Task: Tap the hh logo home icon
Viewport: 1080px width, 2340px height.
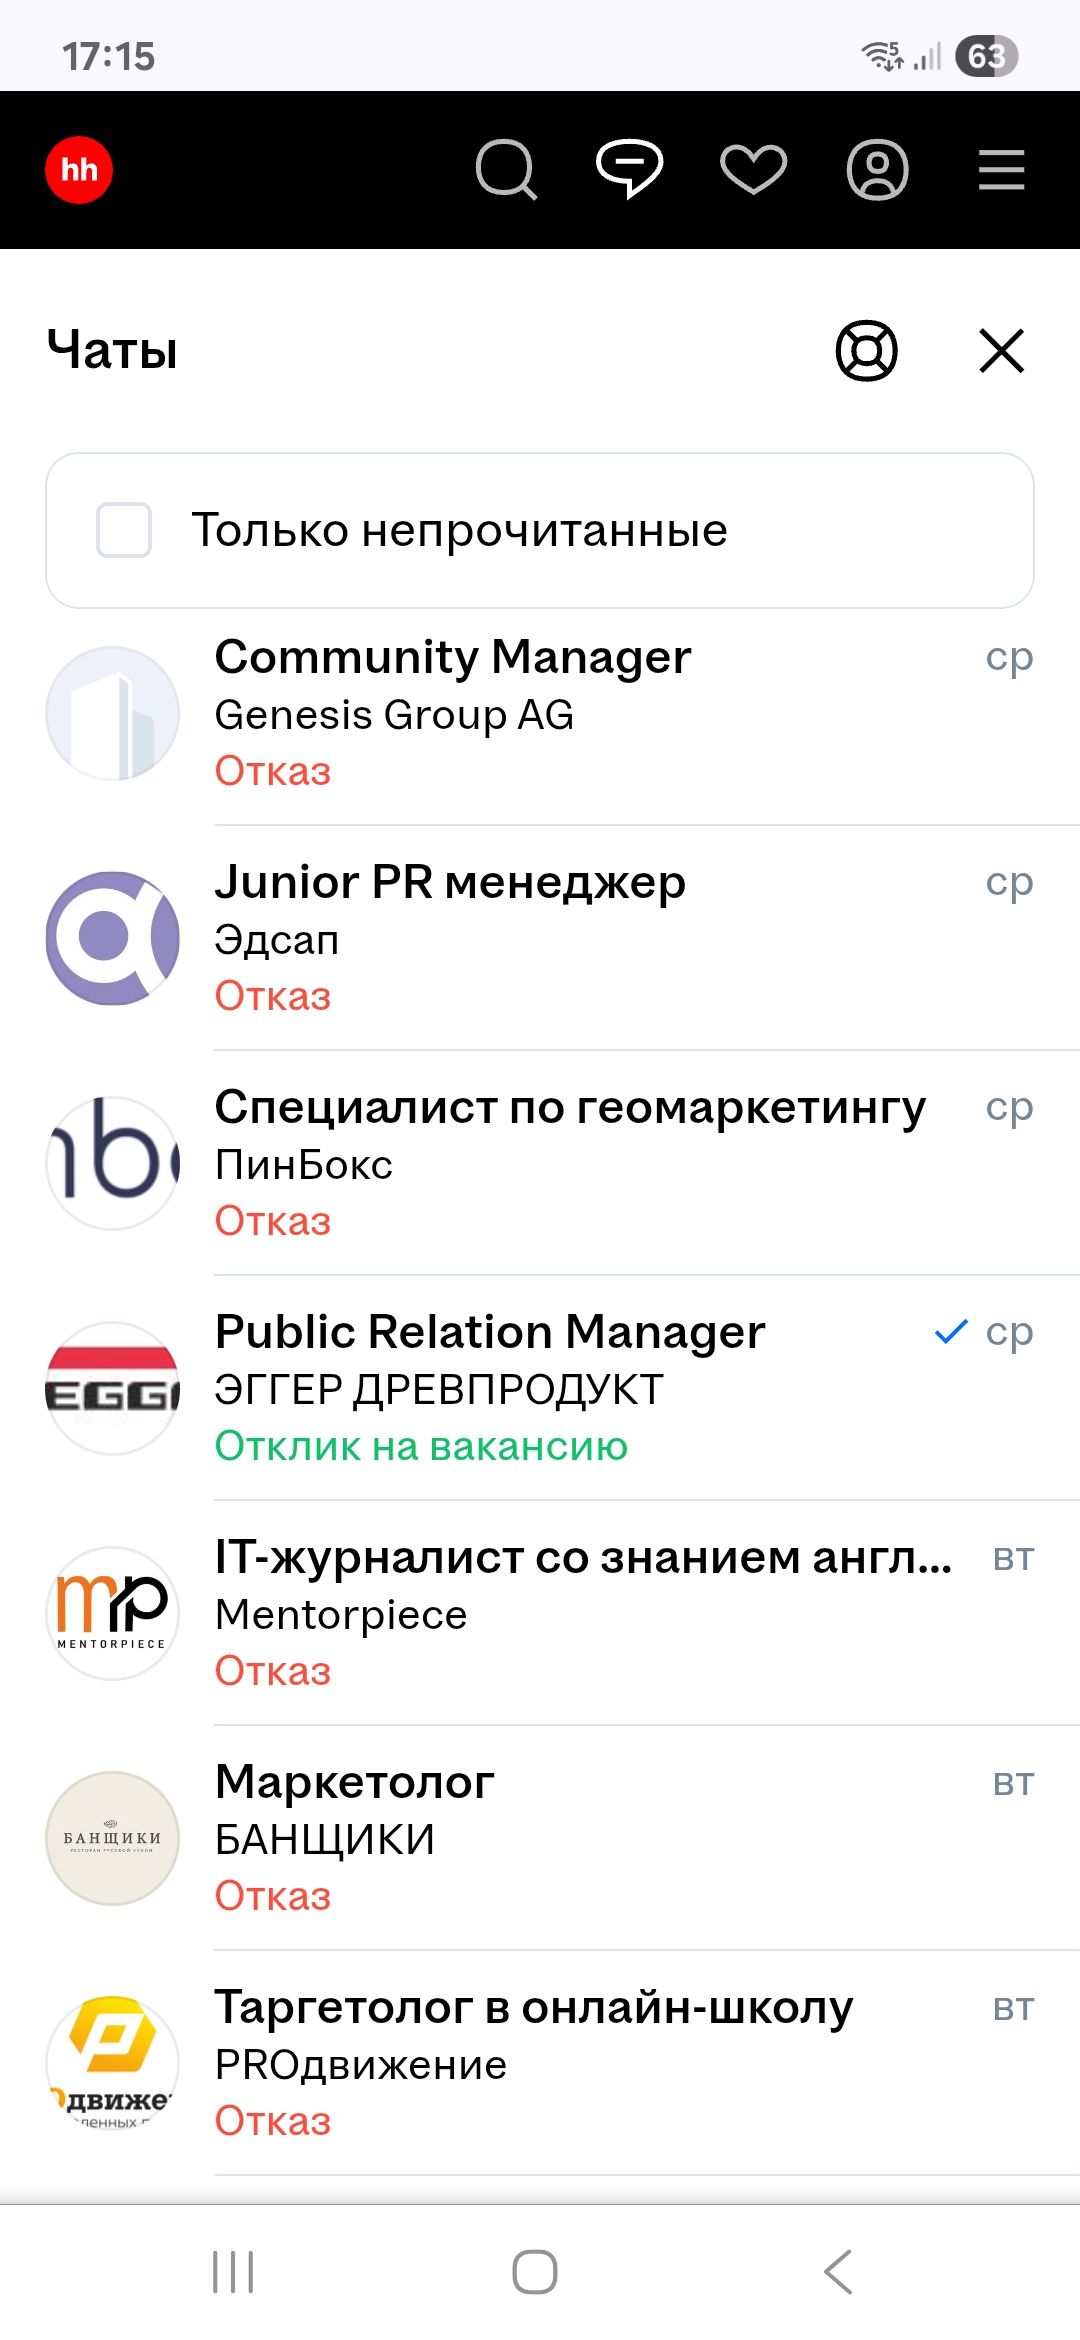Action: click(x=79, y=170)
